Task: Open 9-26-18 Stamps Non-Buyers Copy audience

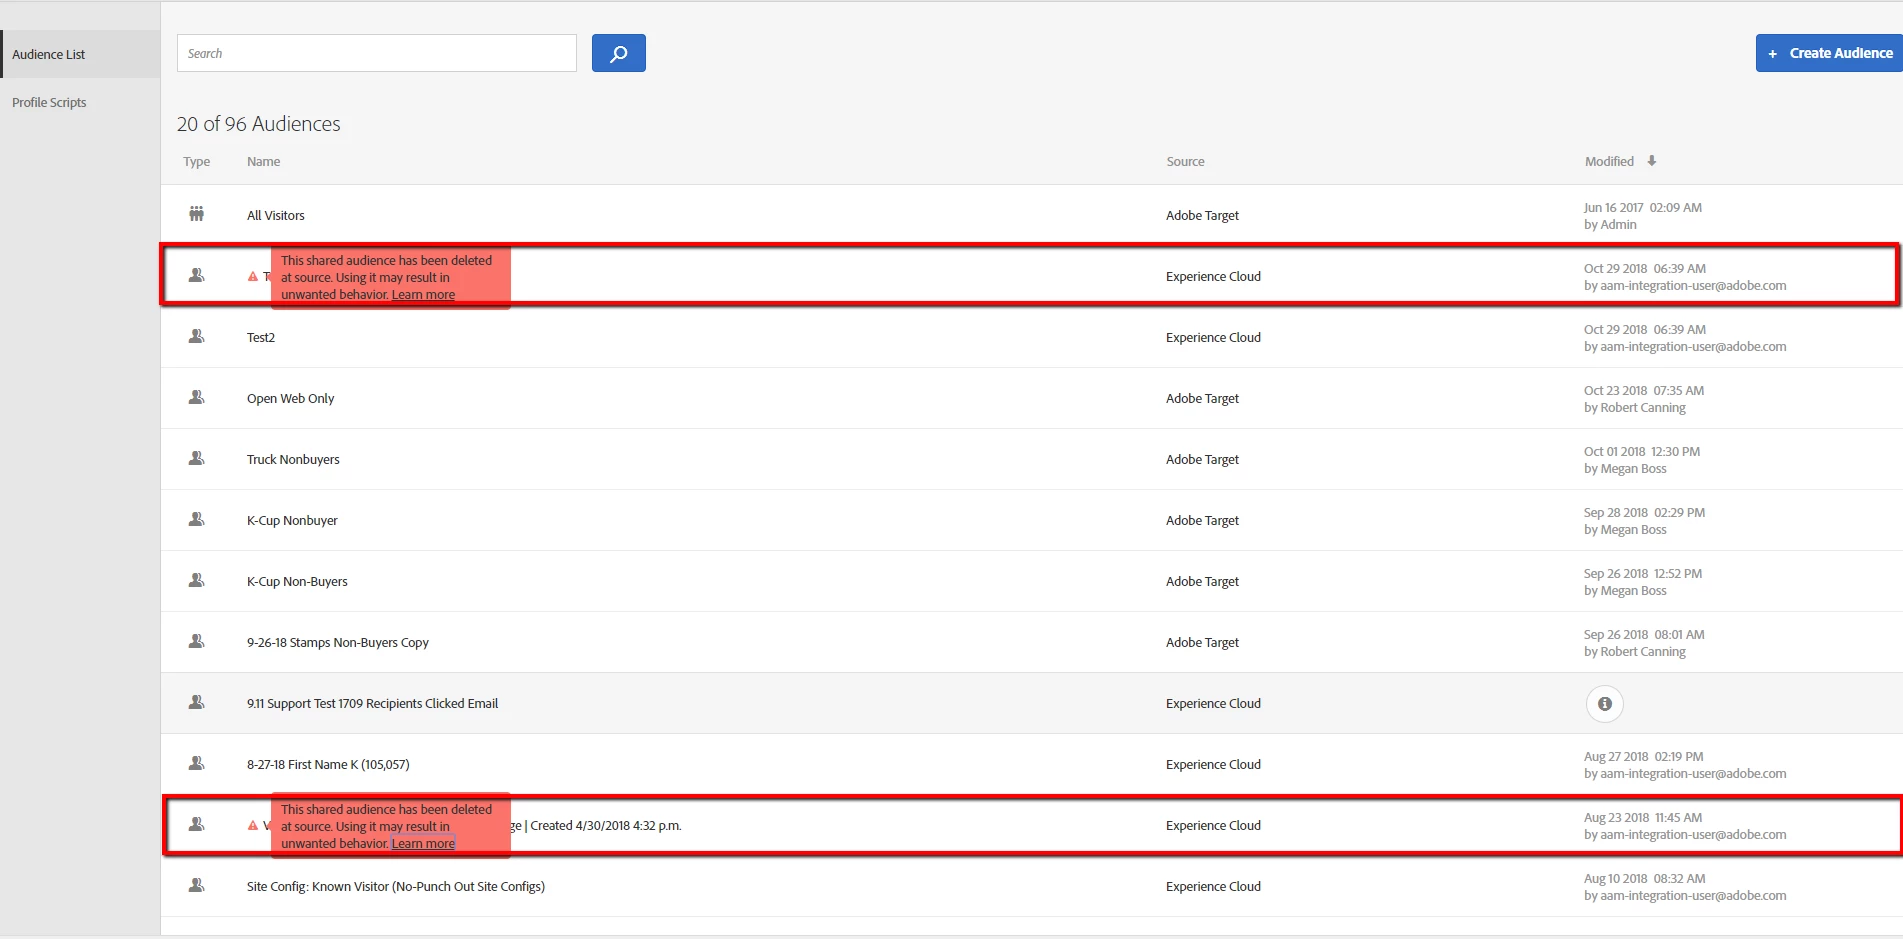Action: [338, 642]
